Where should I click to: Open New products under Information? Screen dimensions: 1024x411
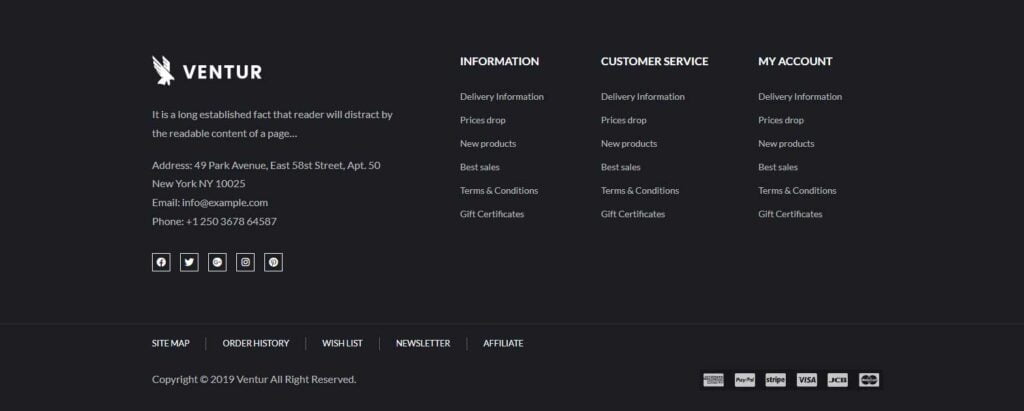tap(488, 144)
